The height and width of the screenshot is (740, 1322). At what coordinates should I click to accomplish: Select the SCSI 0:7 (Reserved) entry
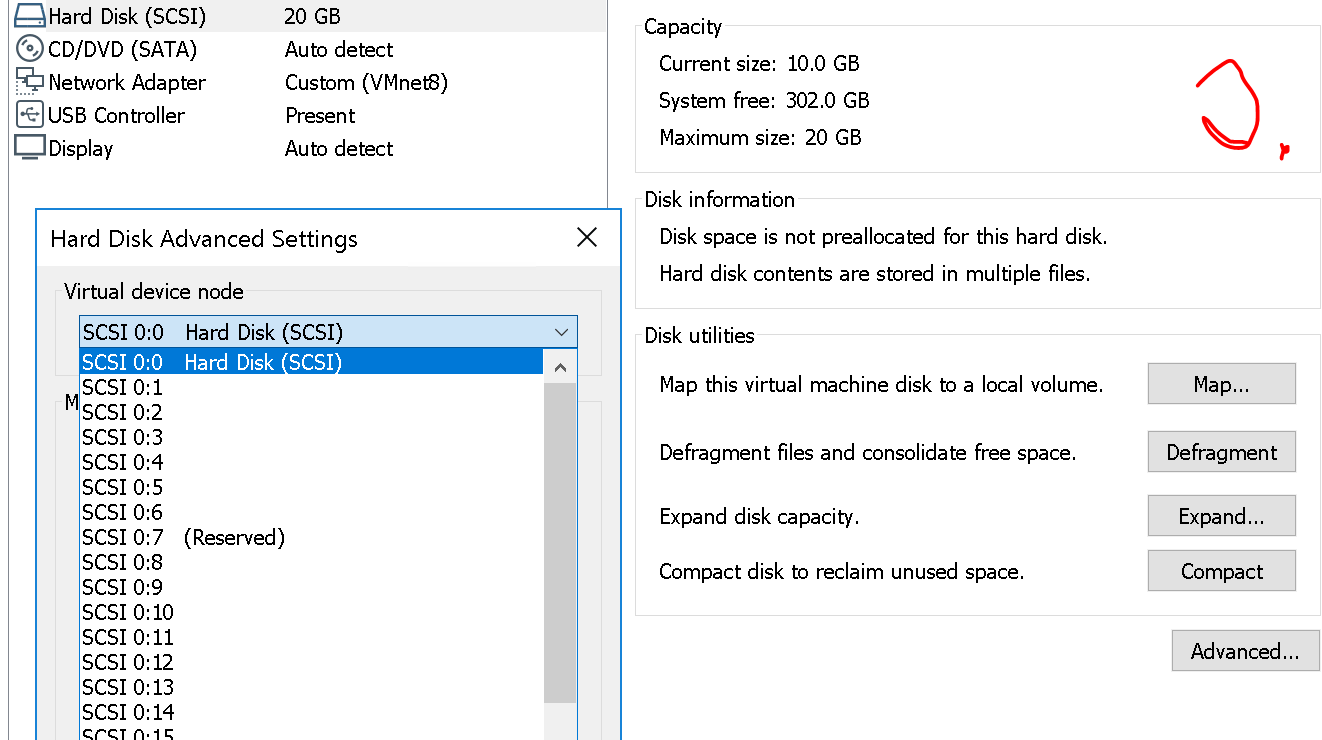point(184,538)
